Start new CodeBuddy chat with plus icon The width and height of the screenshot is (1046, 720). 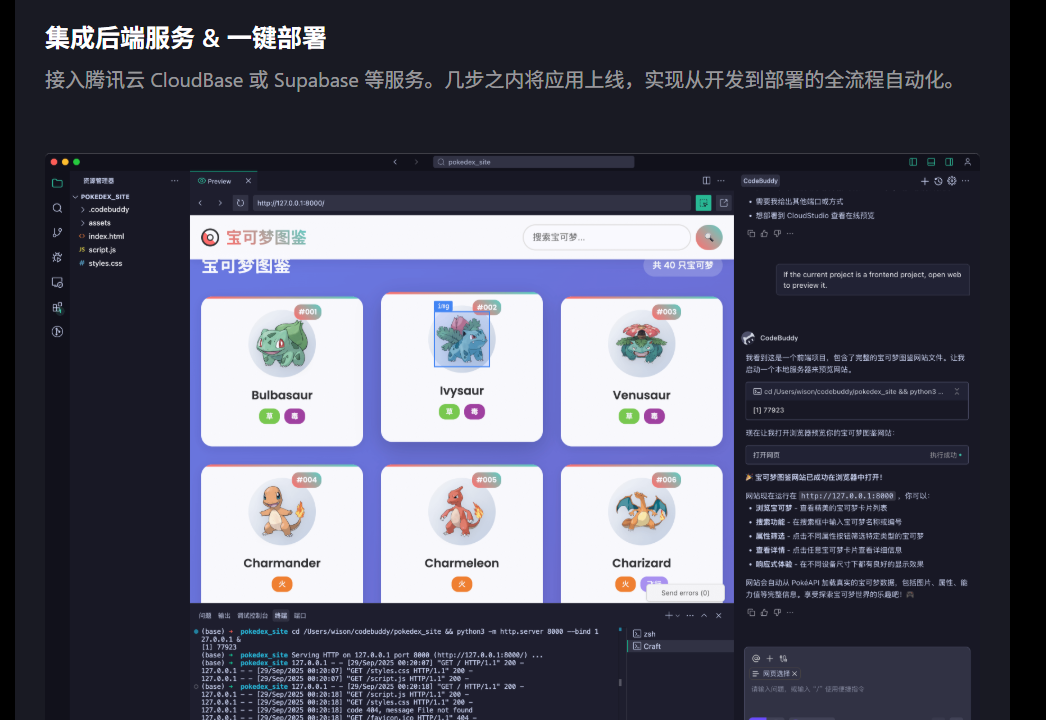tap(925, 181)
